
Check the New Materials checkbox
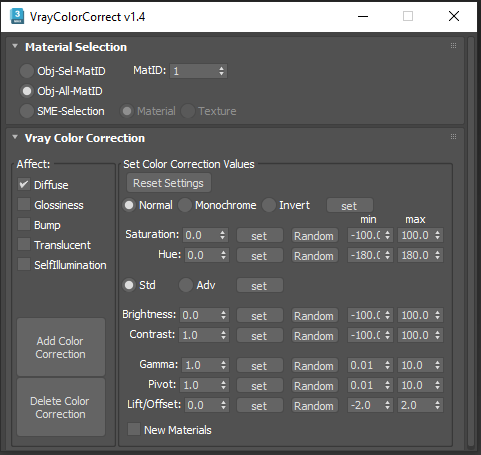click(x=134, y=429)
